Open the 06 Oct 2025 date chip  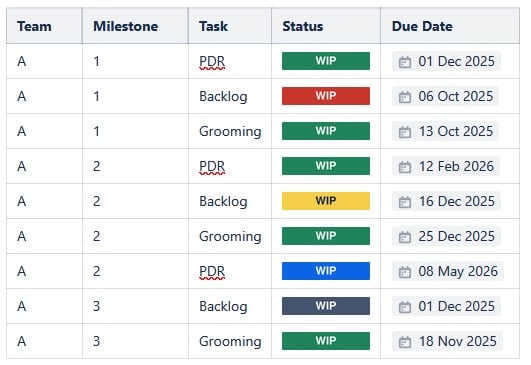click(445, 96)
